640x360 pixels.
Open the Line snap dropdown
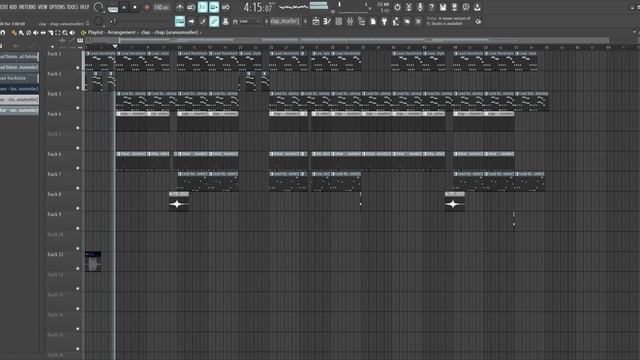coord(246,21)
